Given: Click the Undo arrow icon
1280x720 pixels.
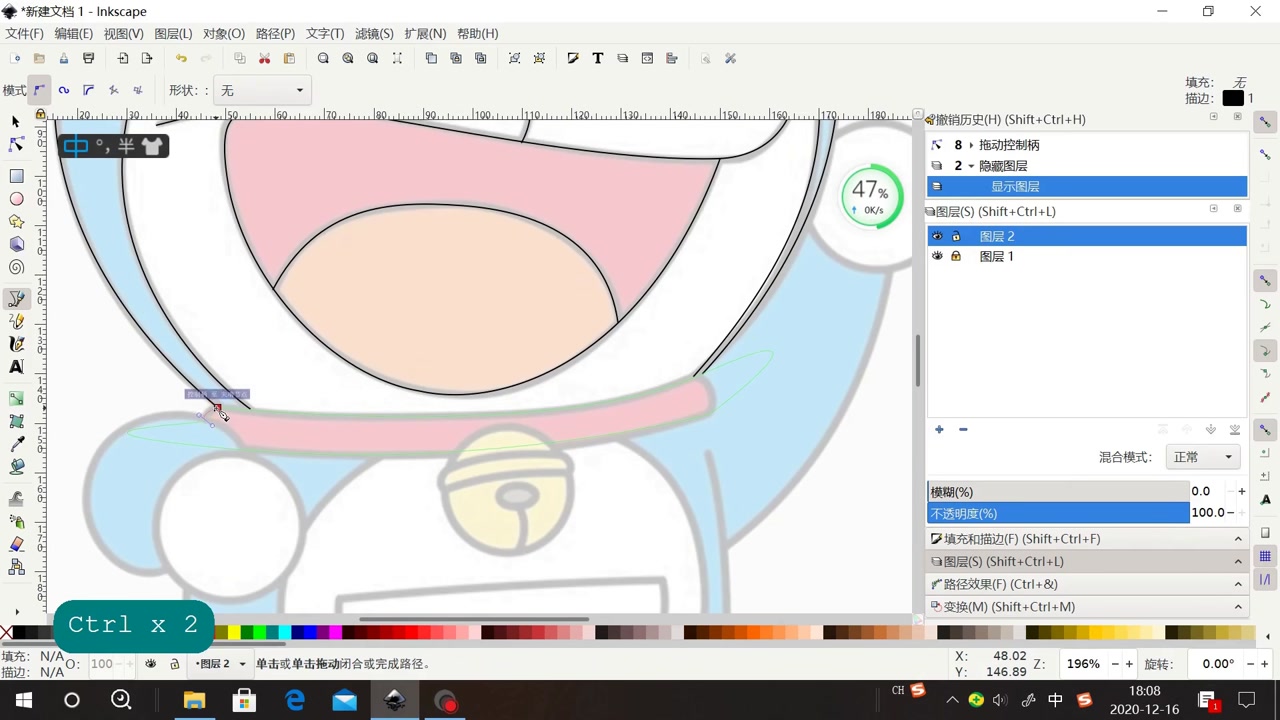Looking at the screenshot, I should click(x=181, y=58).
